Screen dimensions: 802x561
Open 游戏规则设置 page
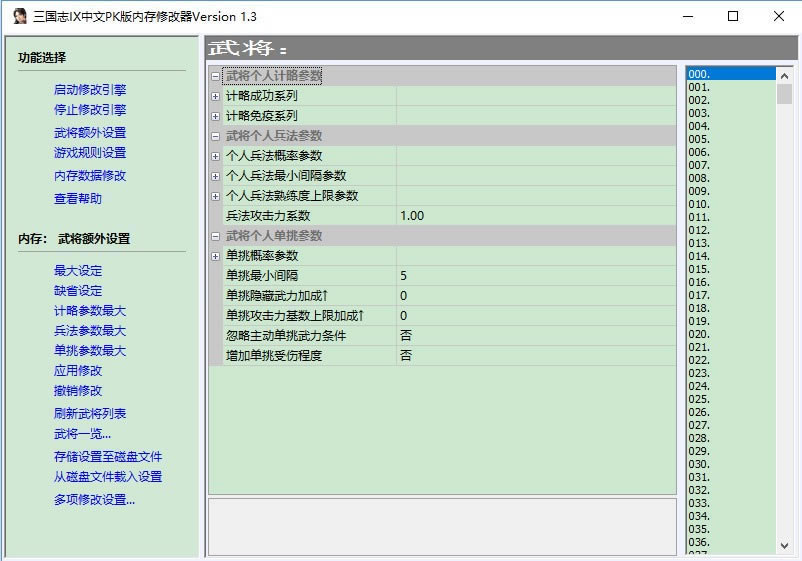90,153
